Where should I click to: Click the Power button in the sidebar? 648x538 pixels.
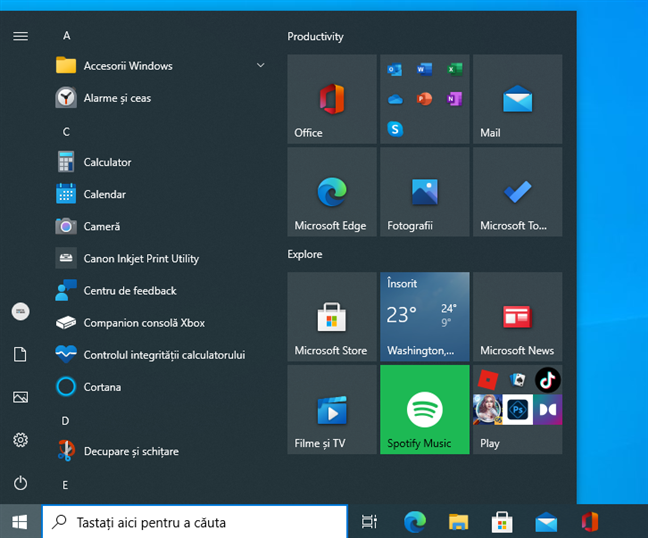[x=20, y=483]
